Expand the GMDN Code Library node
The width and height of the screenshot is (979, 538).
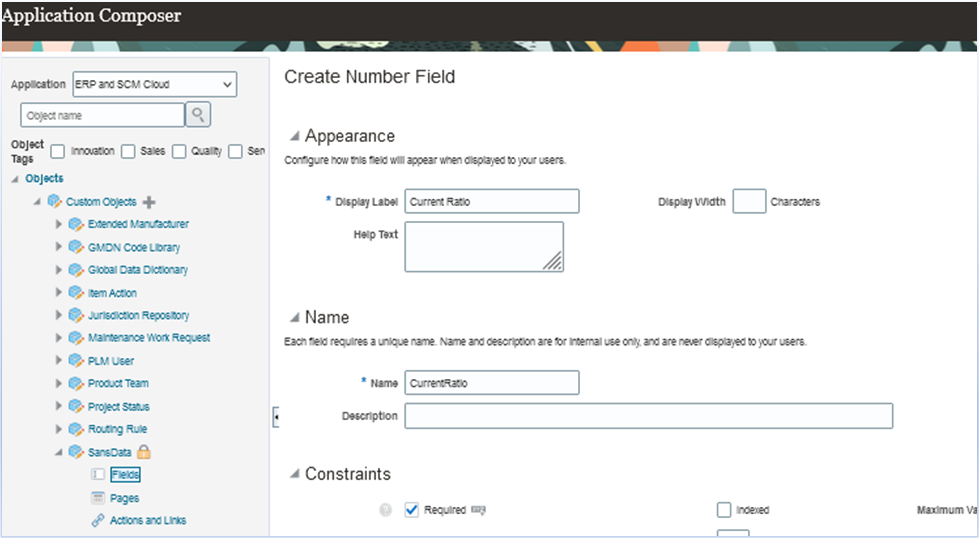click(x=59, y=247)
